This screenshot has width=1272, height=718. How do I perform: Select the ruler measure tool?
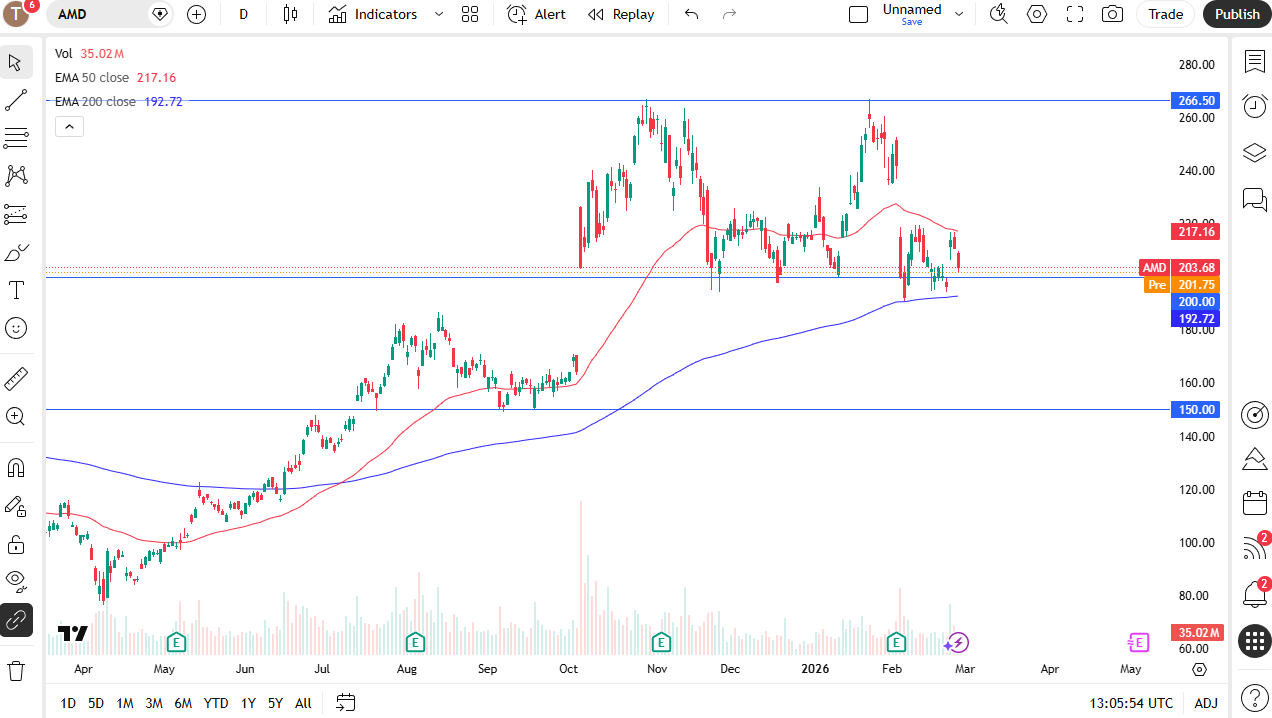pyautogui.click(x=16, y=379)
